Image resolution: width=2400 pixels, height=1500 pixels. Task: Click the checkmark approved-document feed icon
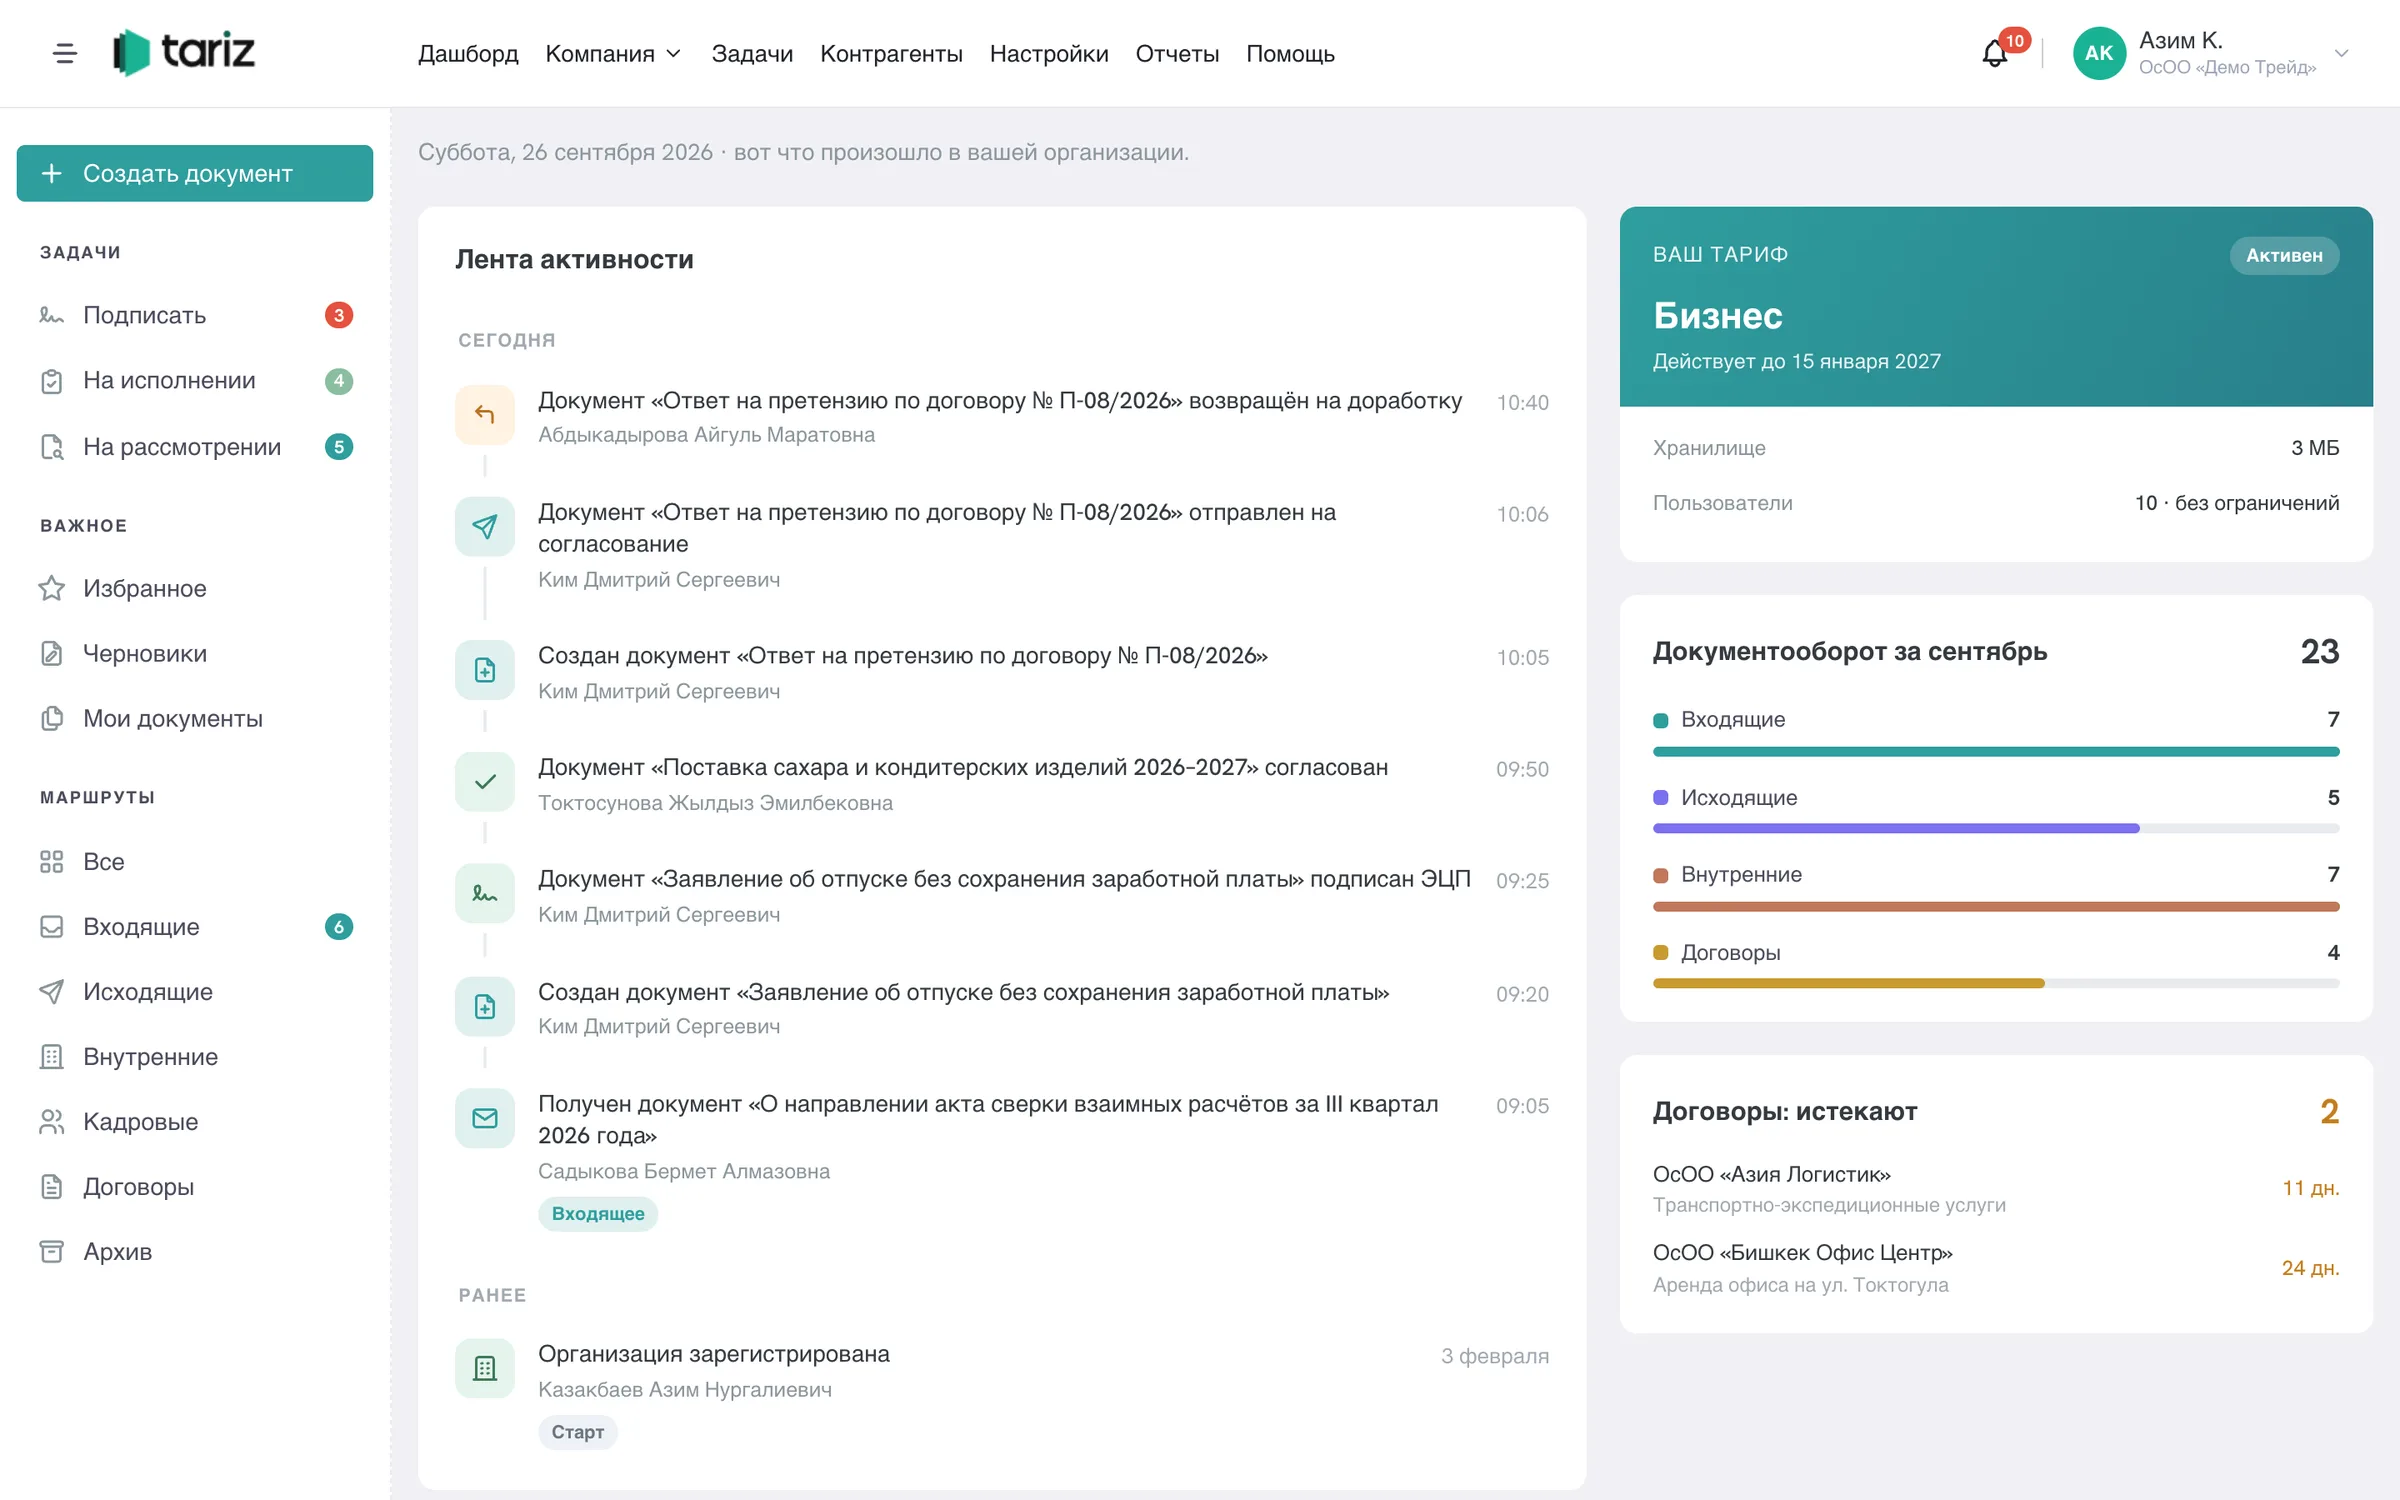tap(485, 781)
